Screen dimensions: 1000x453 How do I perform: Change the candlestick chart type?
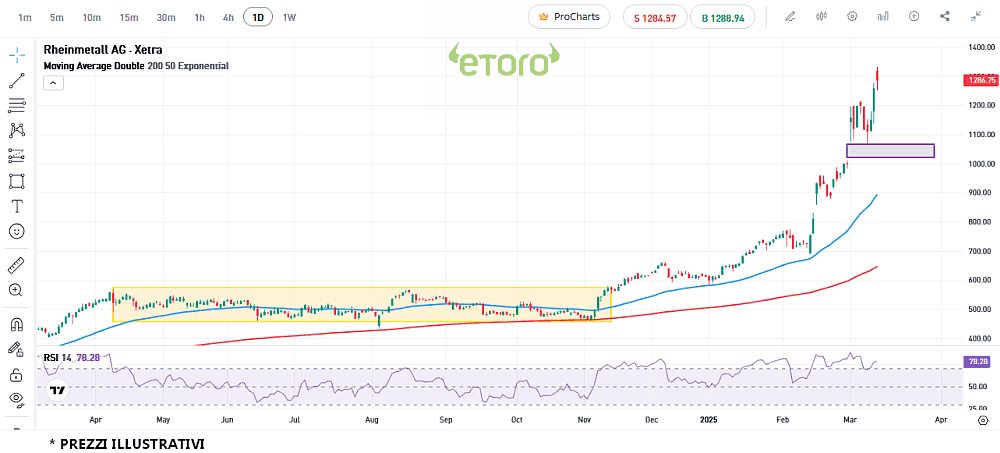point(821,17)
